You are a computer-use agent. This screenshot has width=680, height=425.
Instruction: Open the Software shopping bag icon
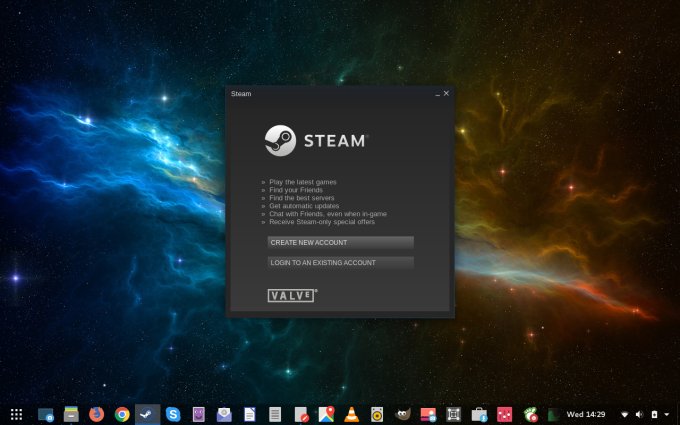point(479,414)
